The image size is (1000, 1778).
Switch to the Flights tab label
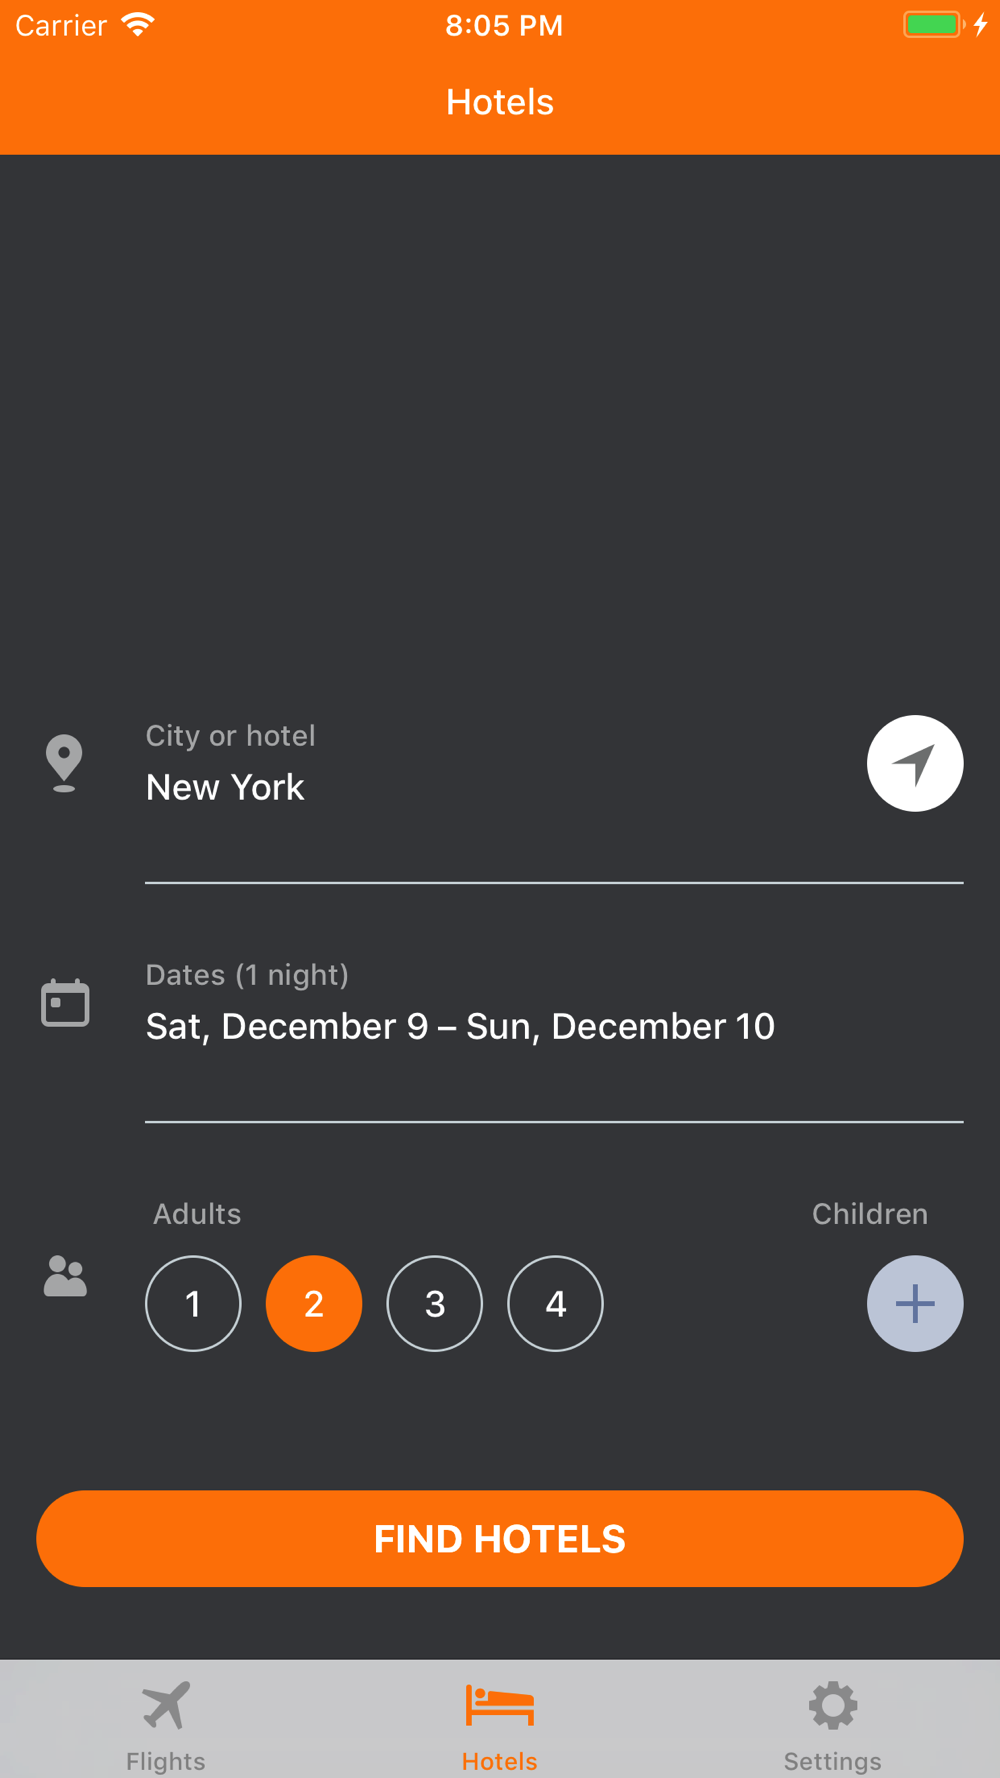point(166,1761)
